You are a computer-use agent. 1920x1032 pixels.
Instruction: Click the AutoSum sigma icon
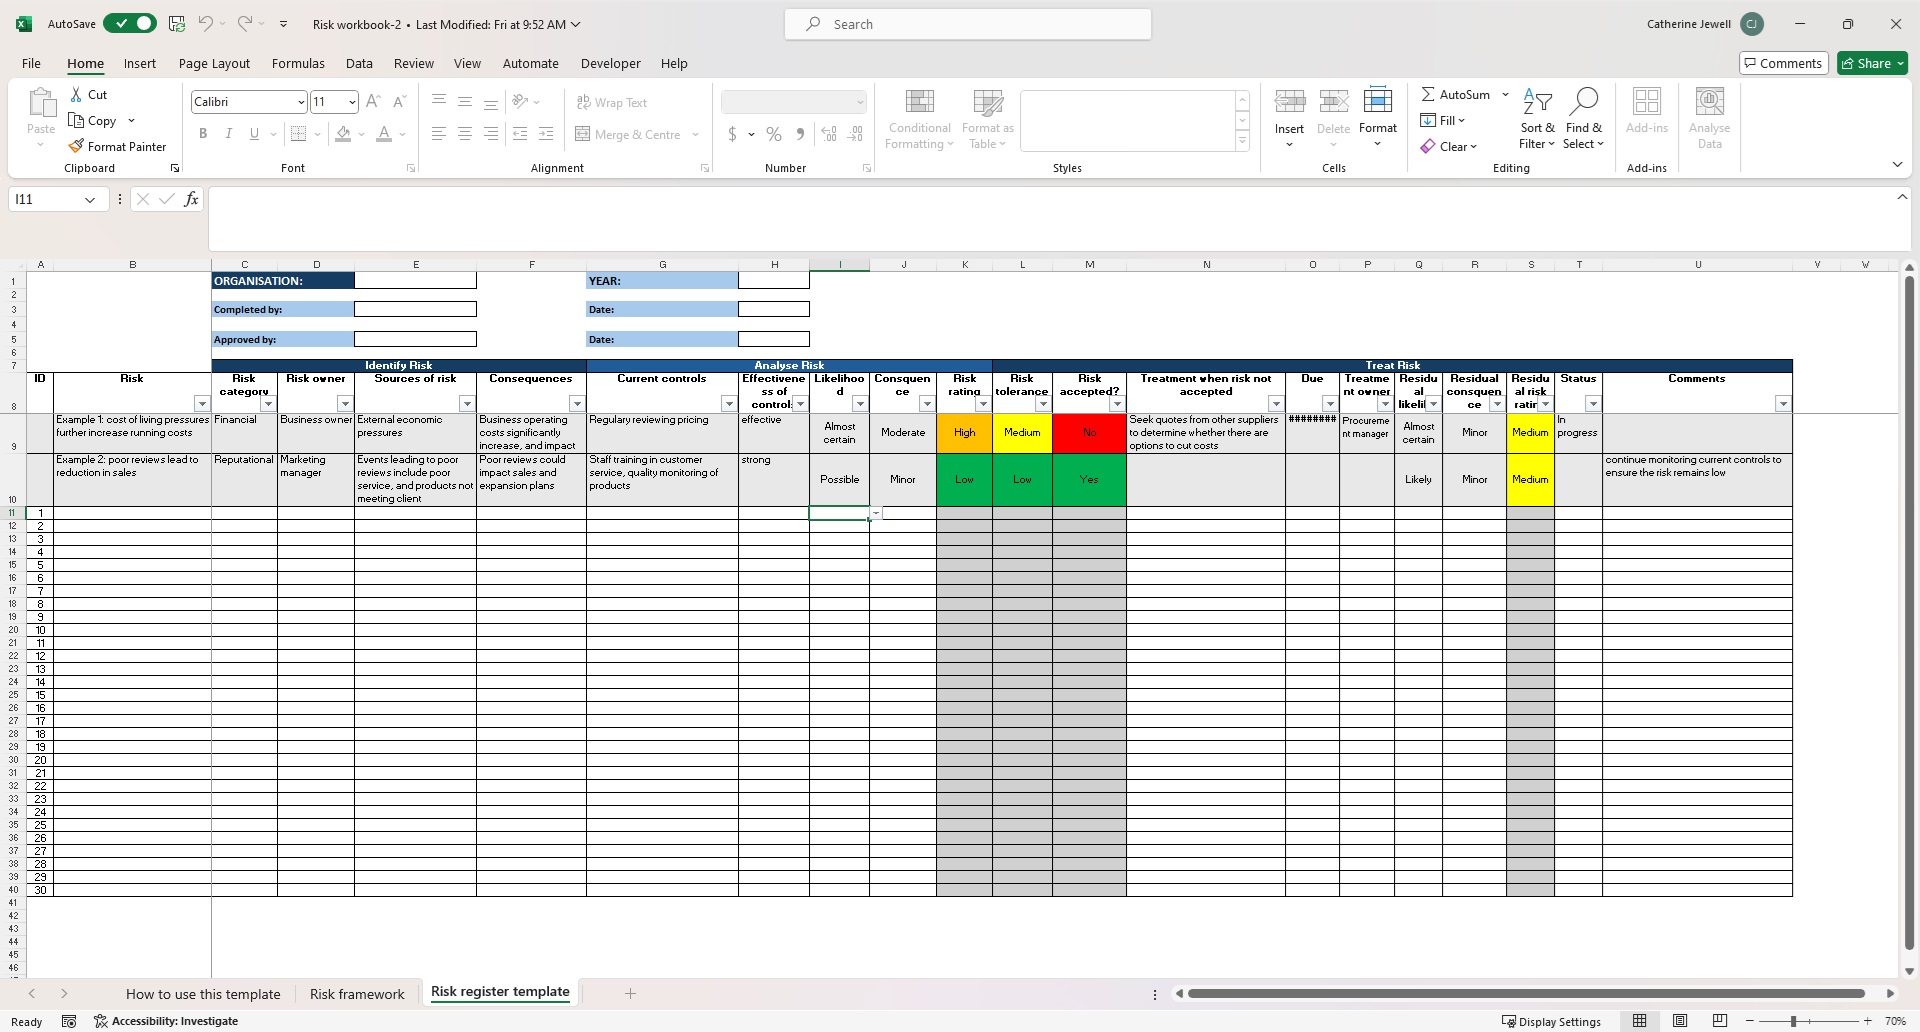point(1428,94)
